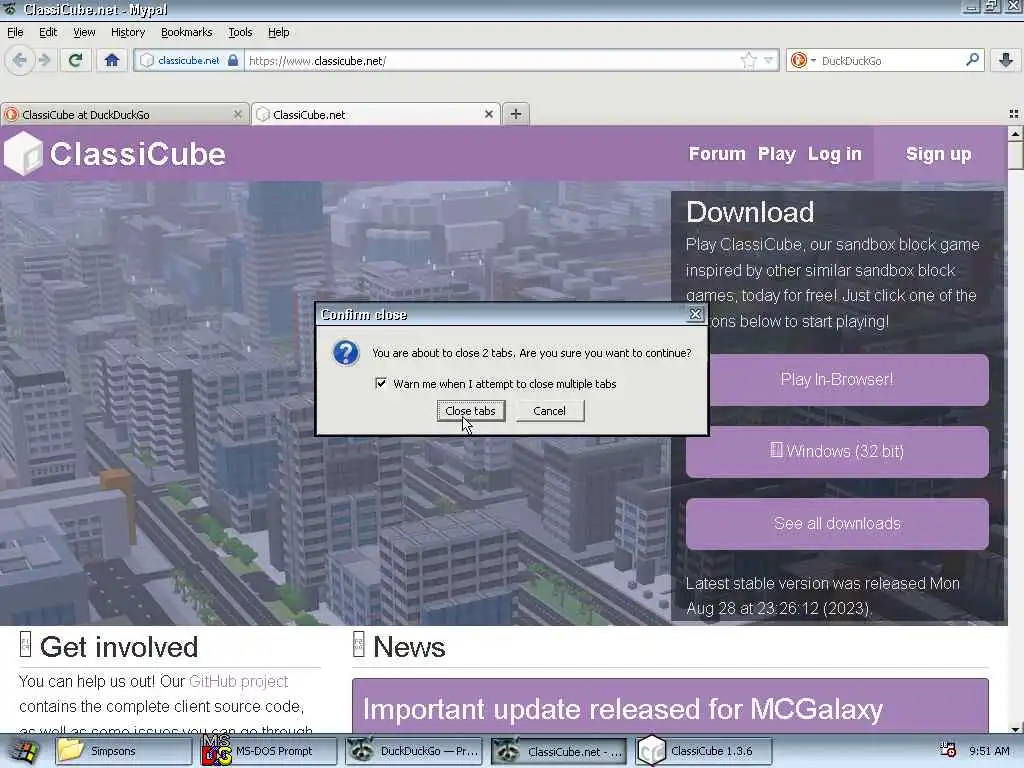Confirm with the Close tabs button
1024x768 pixels.
(470, 411)
